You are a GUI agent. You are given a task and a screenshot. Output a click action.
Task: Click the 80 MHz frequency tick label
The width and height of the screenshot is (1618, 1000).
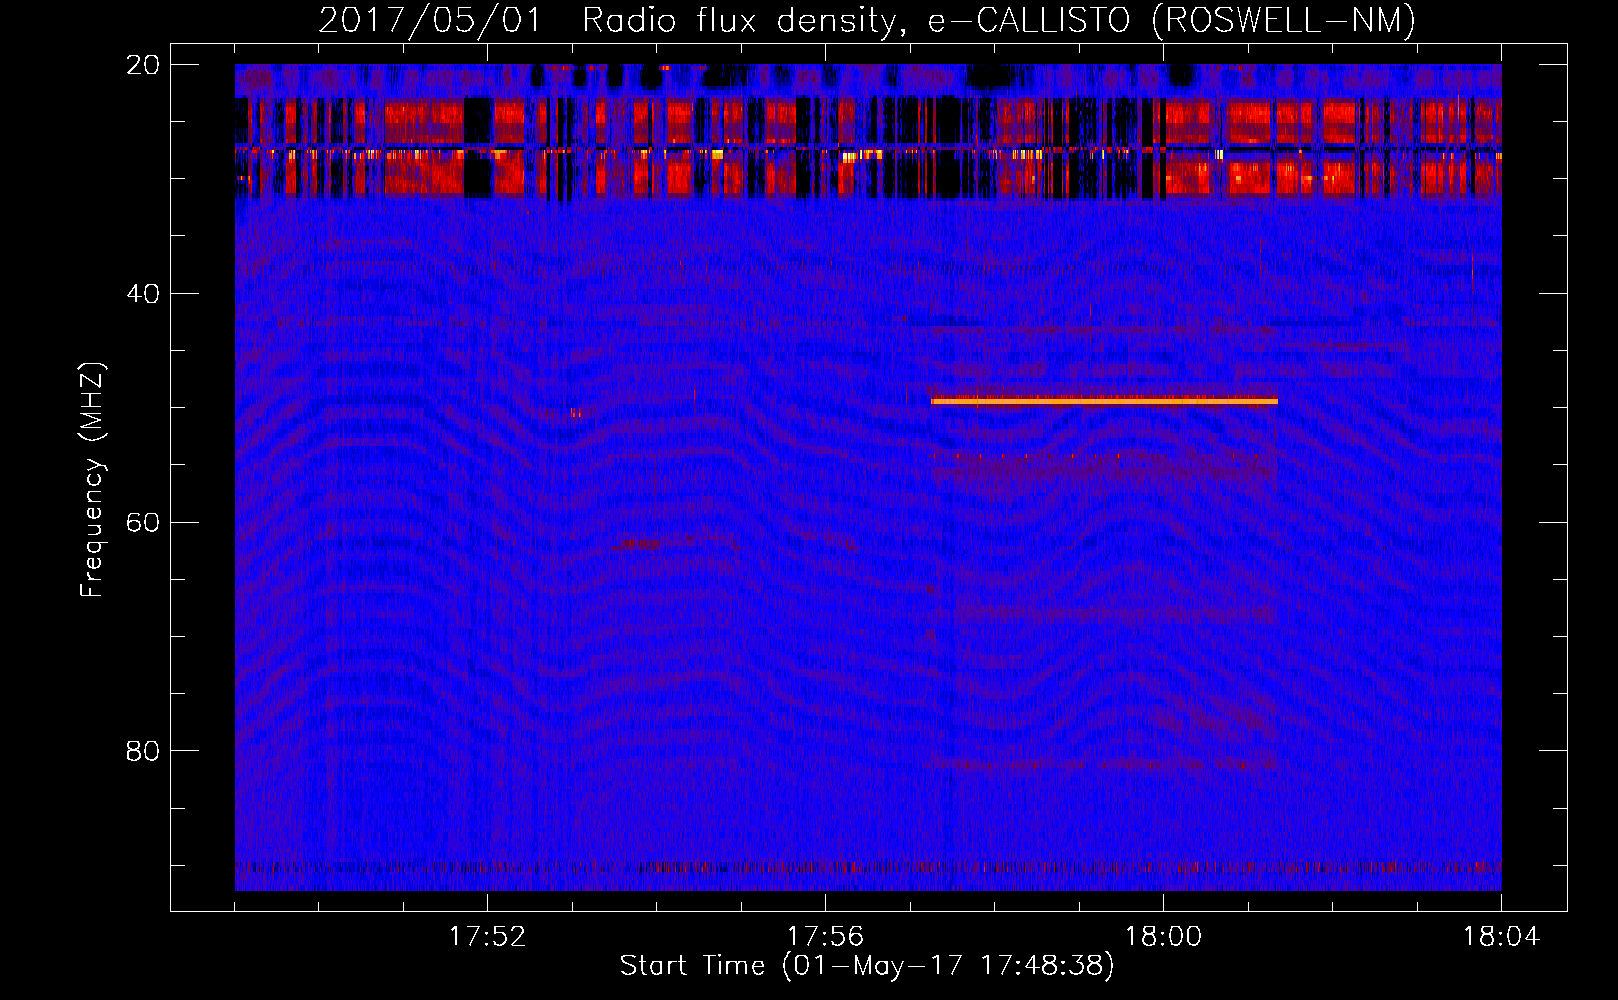click(142, 751)
